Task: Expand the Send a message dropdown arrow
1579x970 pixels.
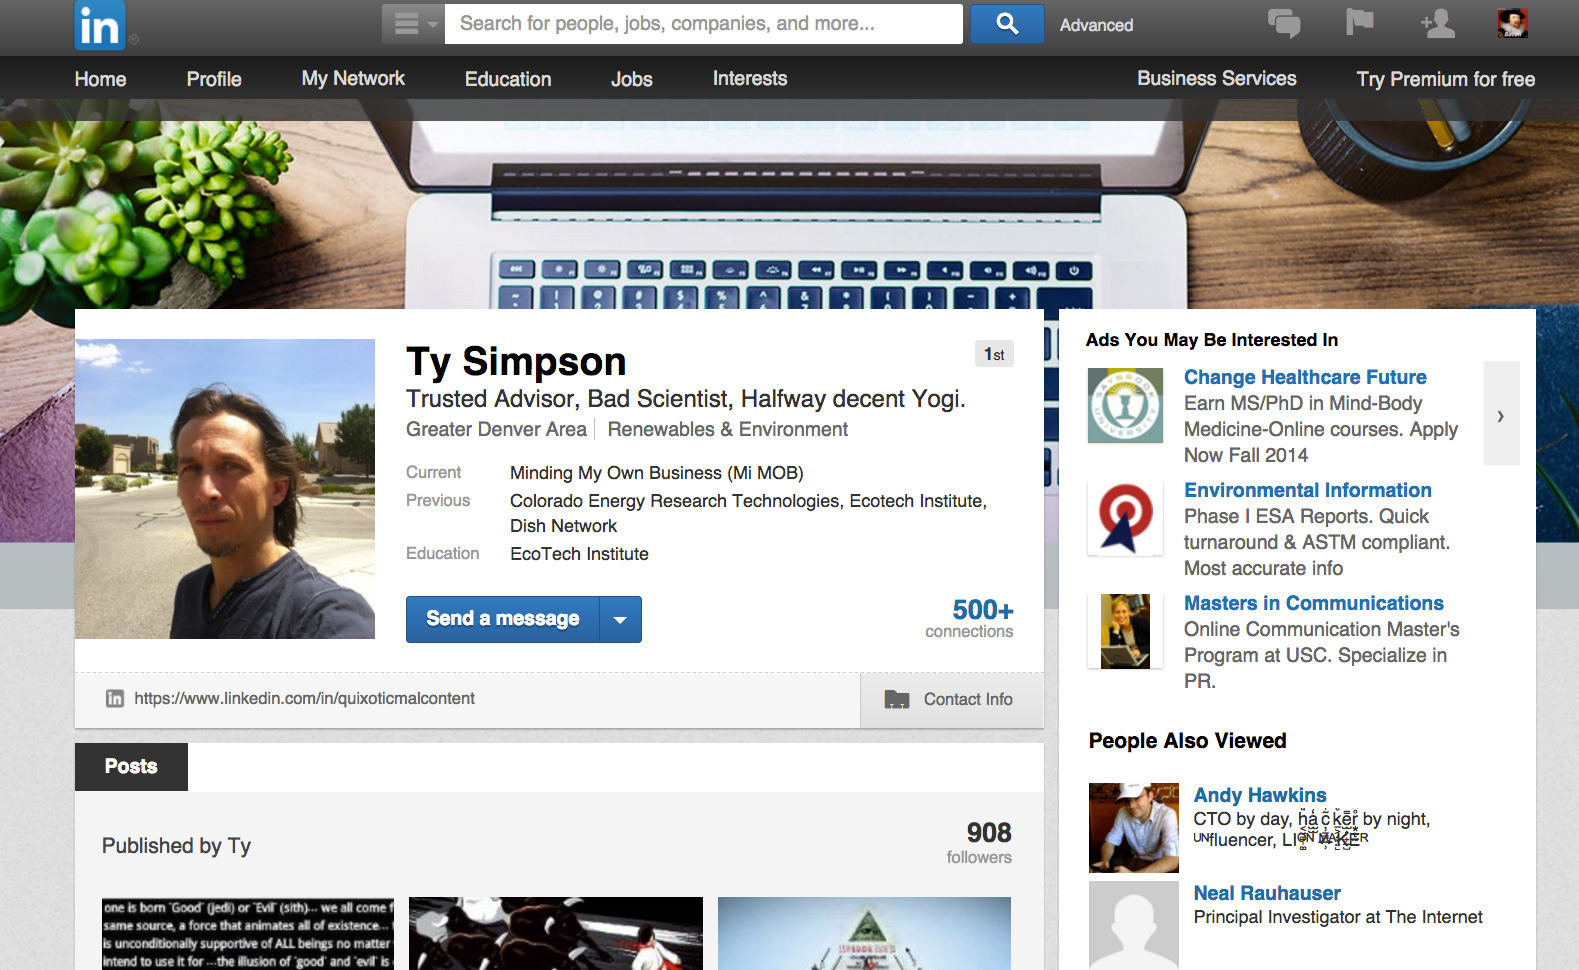Action: point(621,619)
